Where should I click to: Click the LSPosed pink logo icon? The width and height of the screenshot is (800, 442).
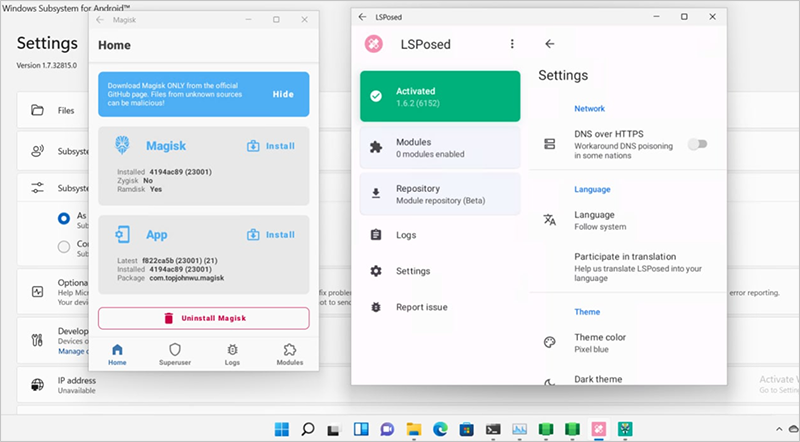click(373, 44)
